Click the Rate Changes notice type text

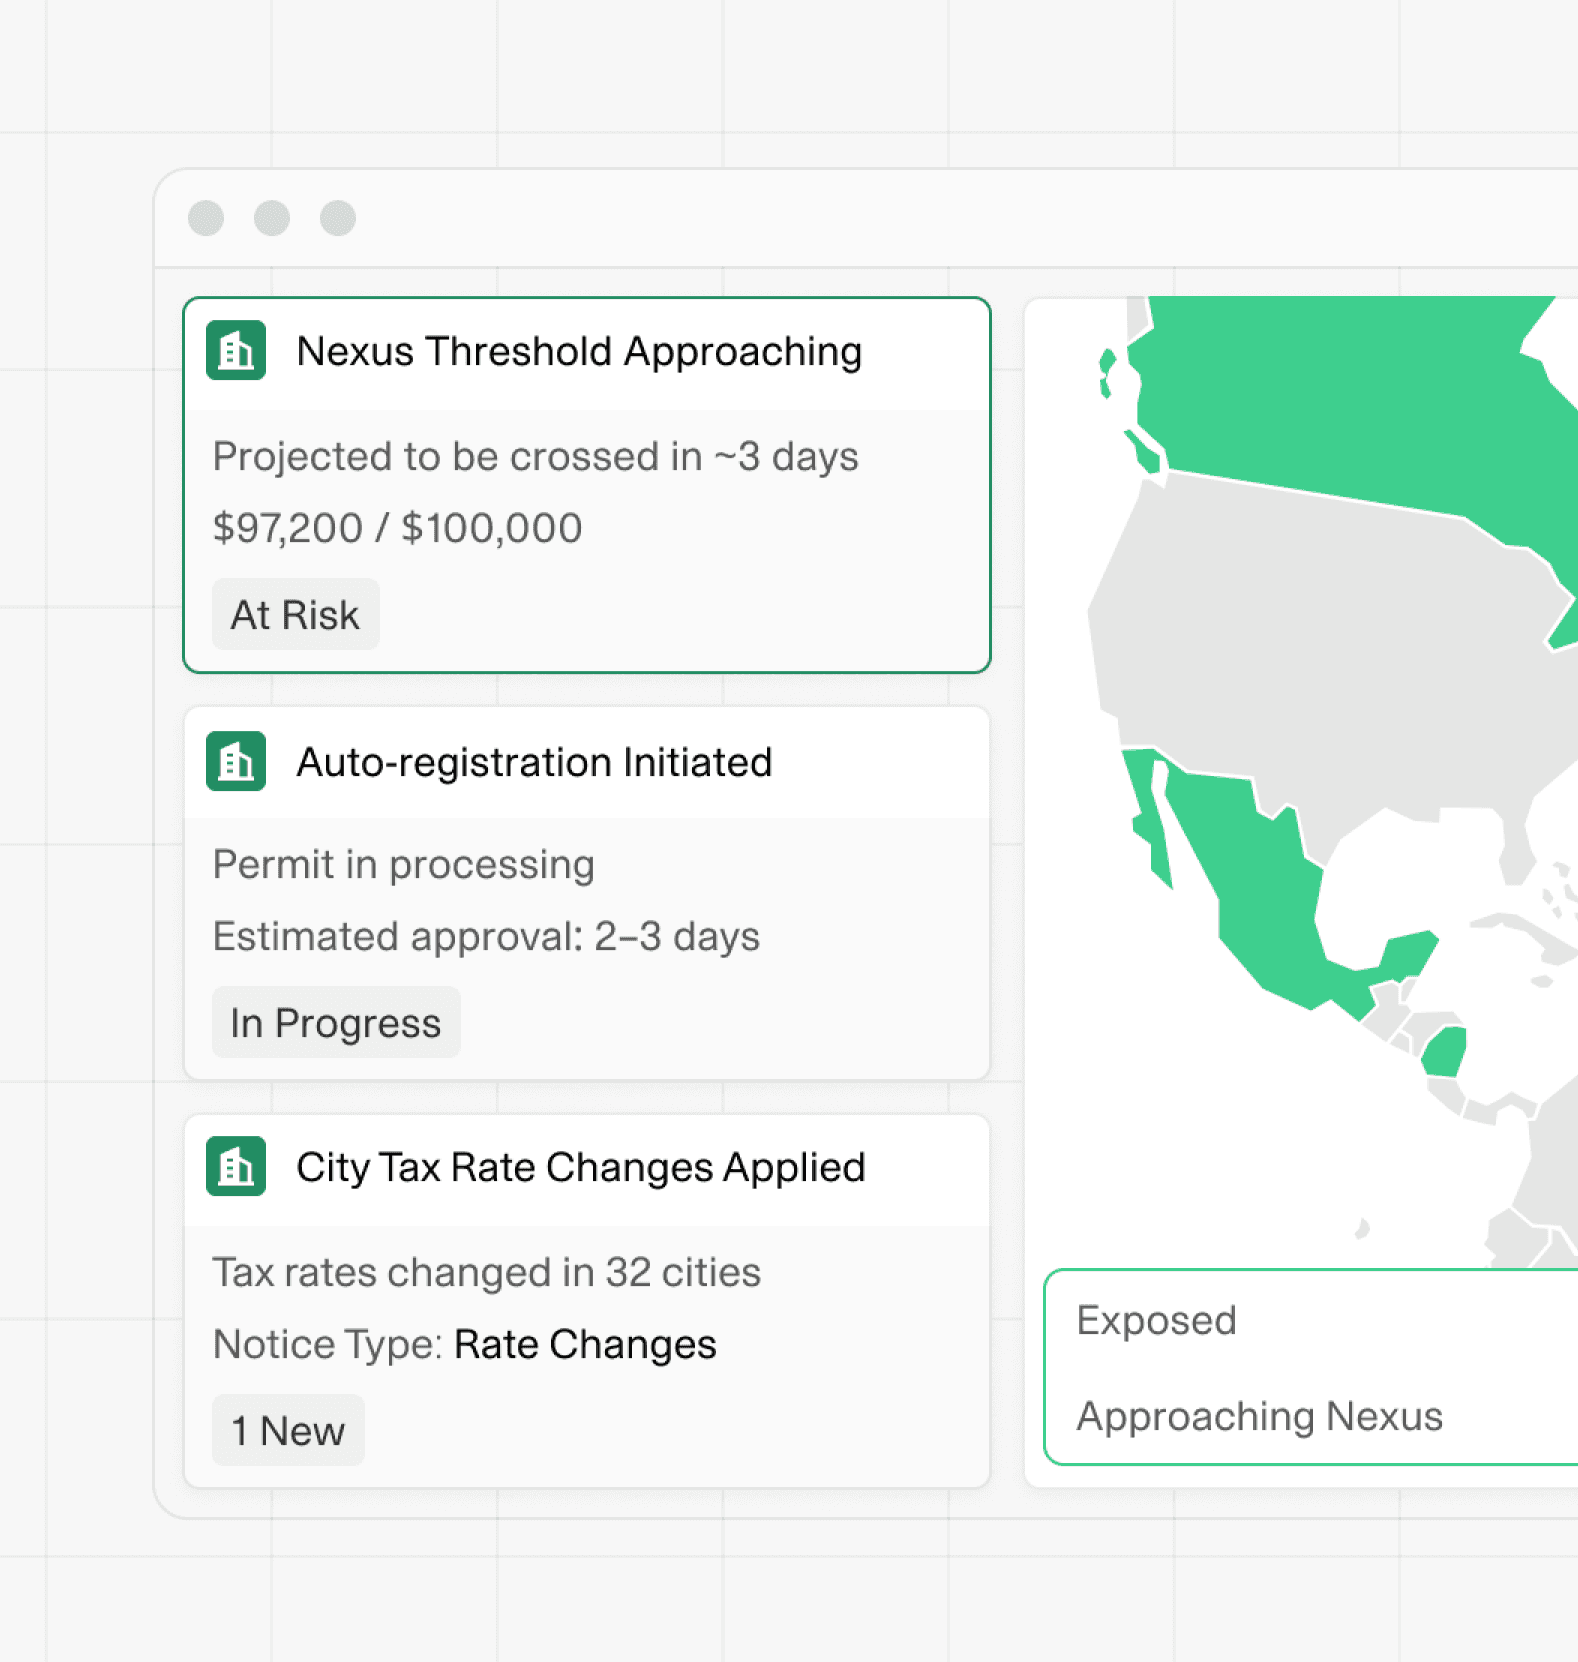pyautogui.click(x=585, y=1344)
